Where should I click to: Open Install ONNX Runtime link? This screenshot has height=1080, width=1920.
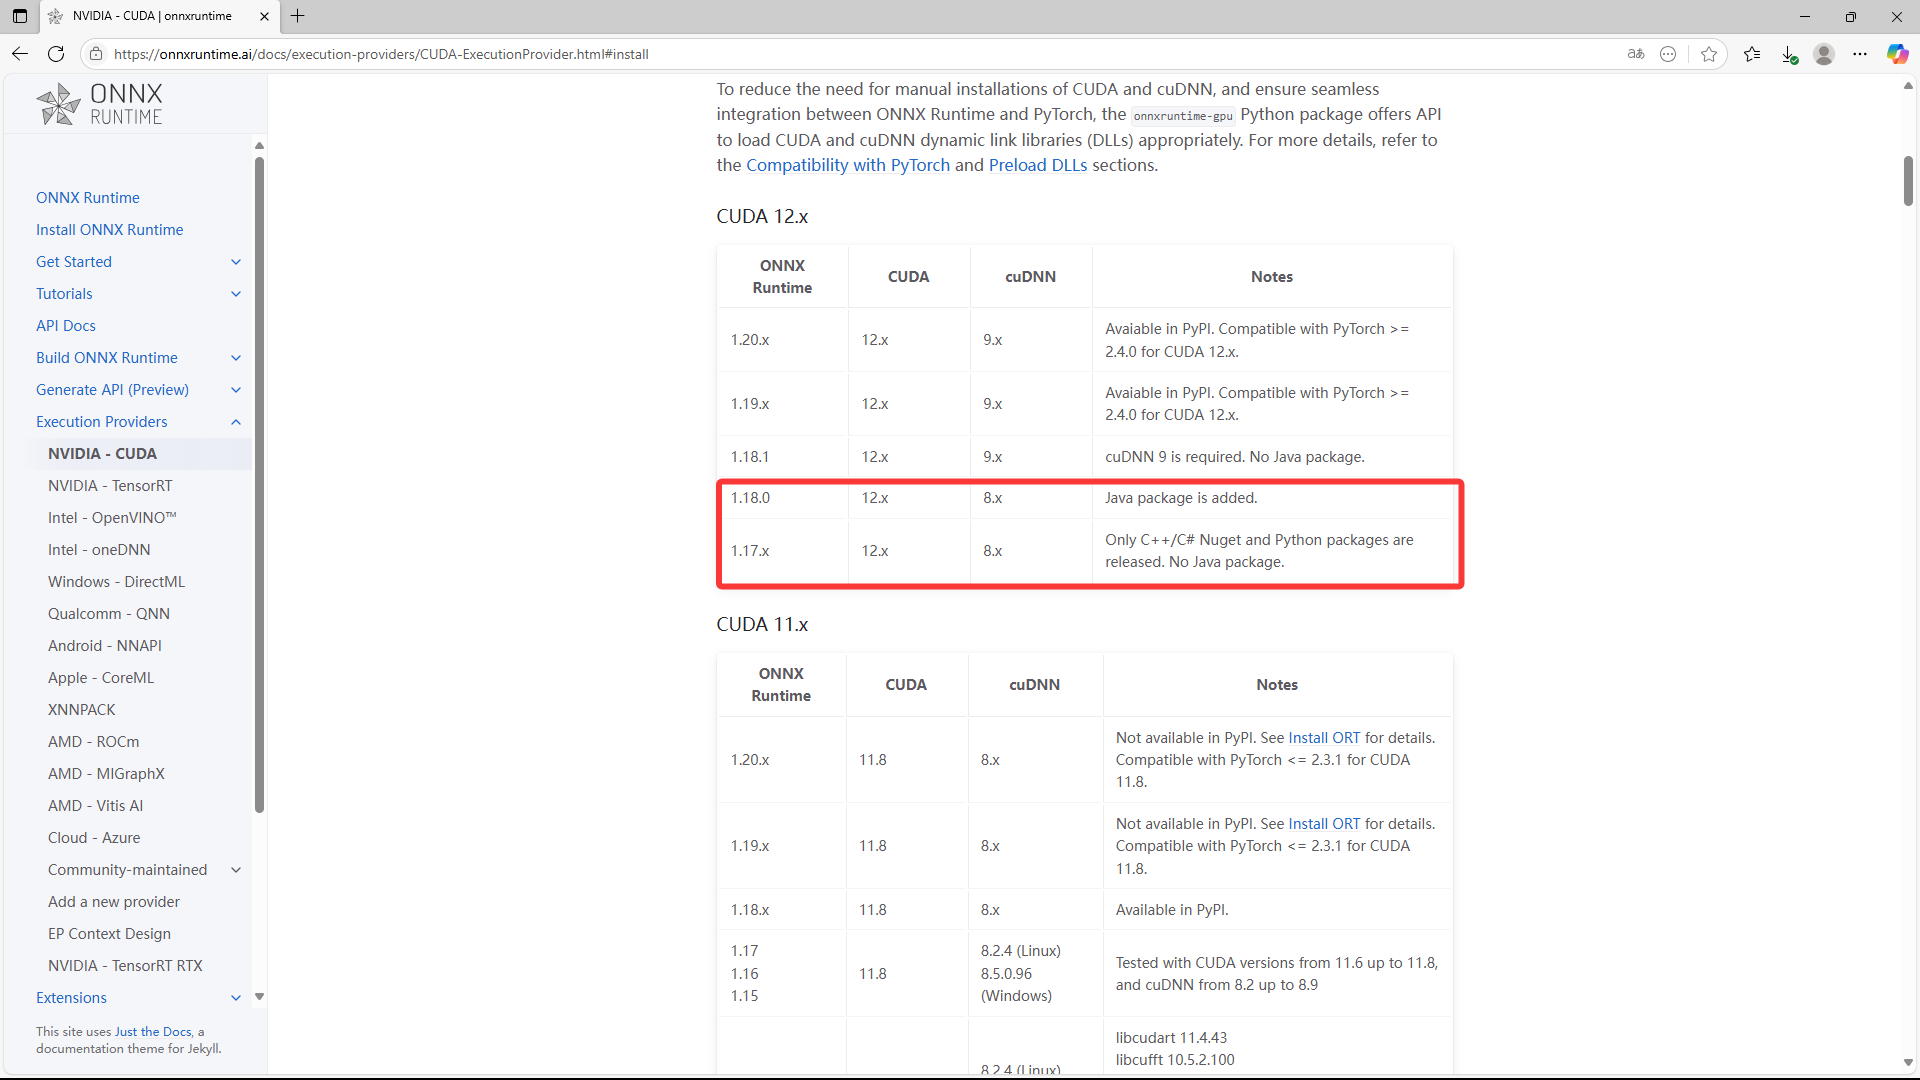tap(110, 230)
